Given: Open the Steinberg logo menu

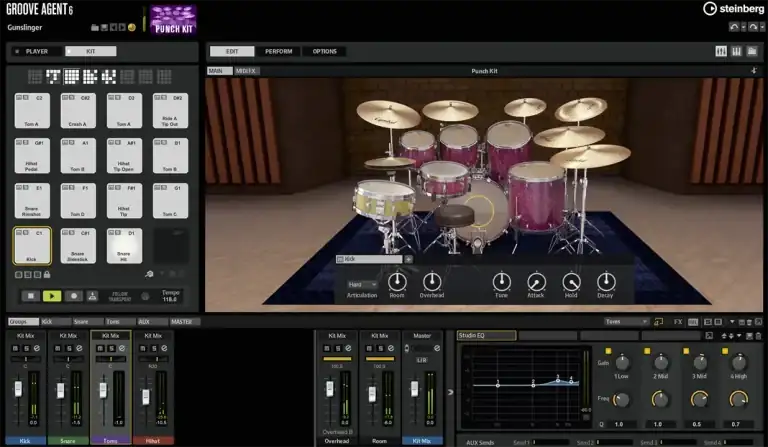Looking at the screenshot, I should 733,8.
